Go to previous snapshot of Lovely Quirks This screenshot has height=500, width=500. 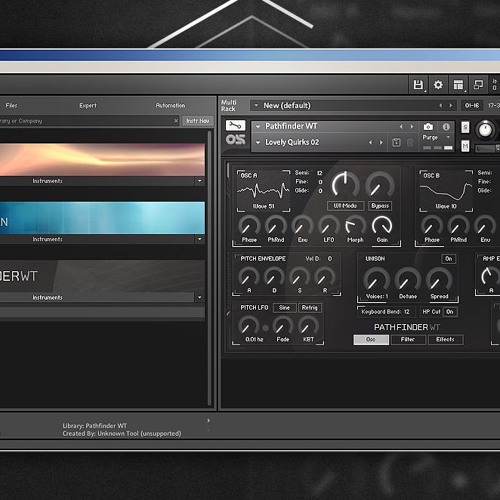pyautogui.click(x=370, y=143)
